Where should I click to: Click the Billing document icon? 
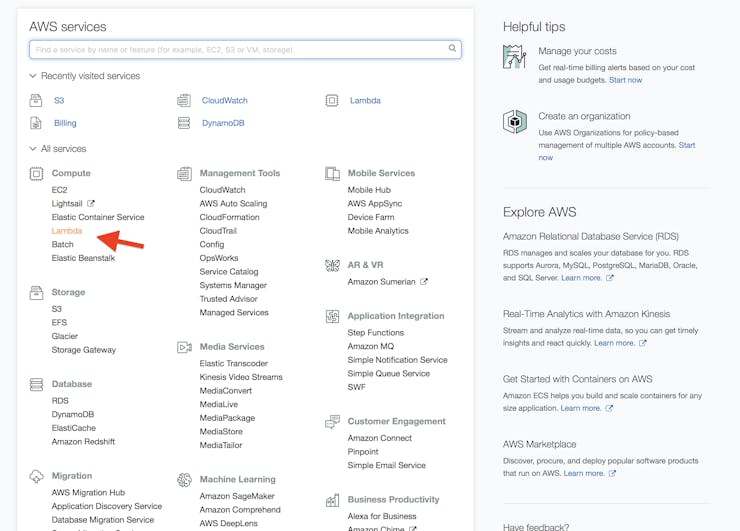click(36, 123)
